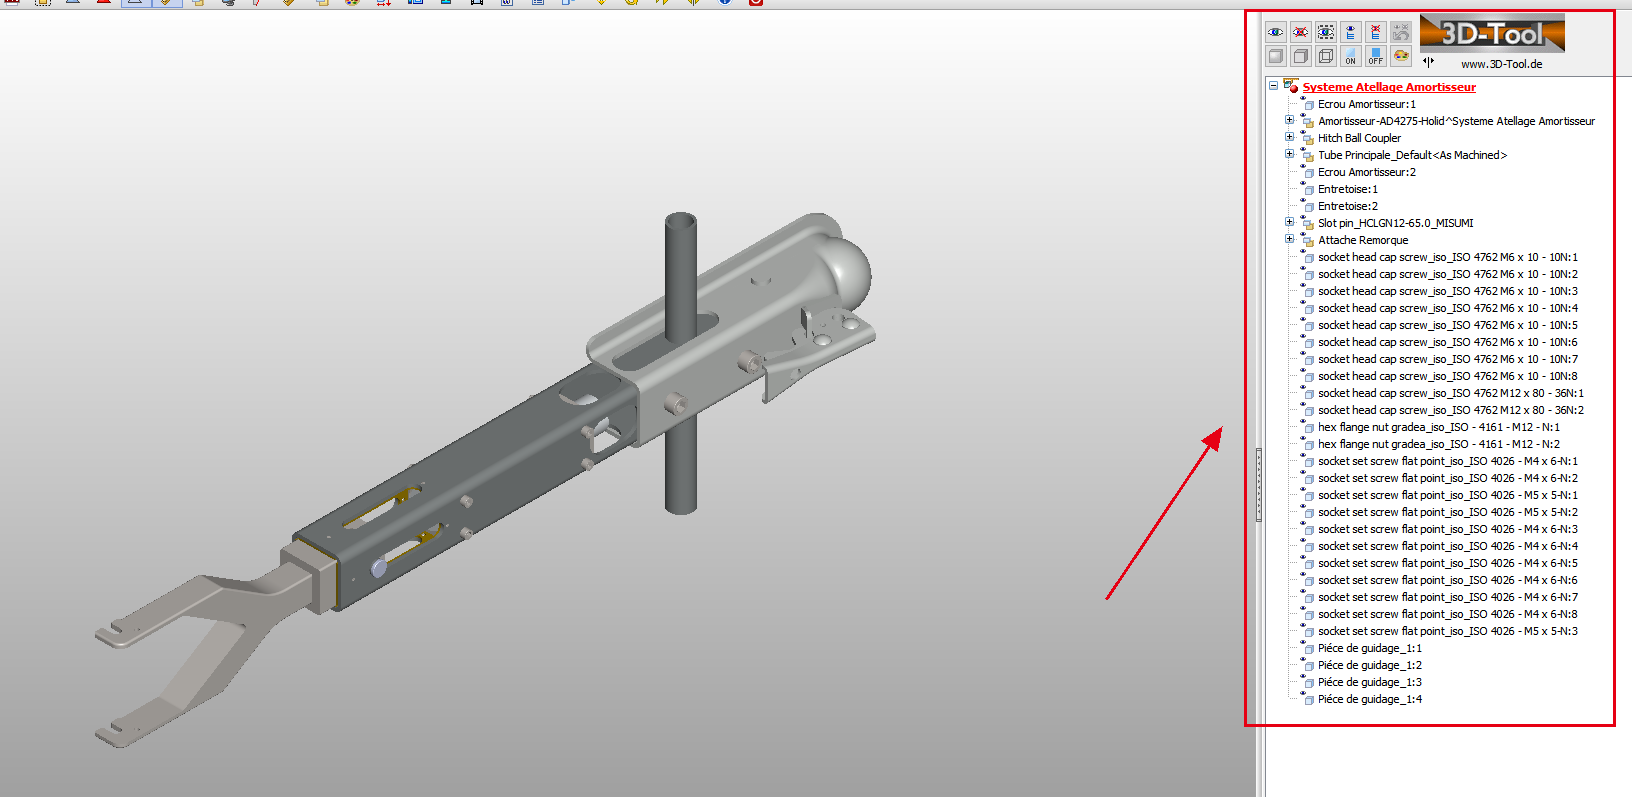The image size is (1632, 797).
Task: Click the root assembly icon with red dot
Action: (x=1291, y=86)
